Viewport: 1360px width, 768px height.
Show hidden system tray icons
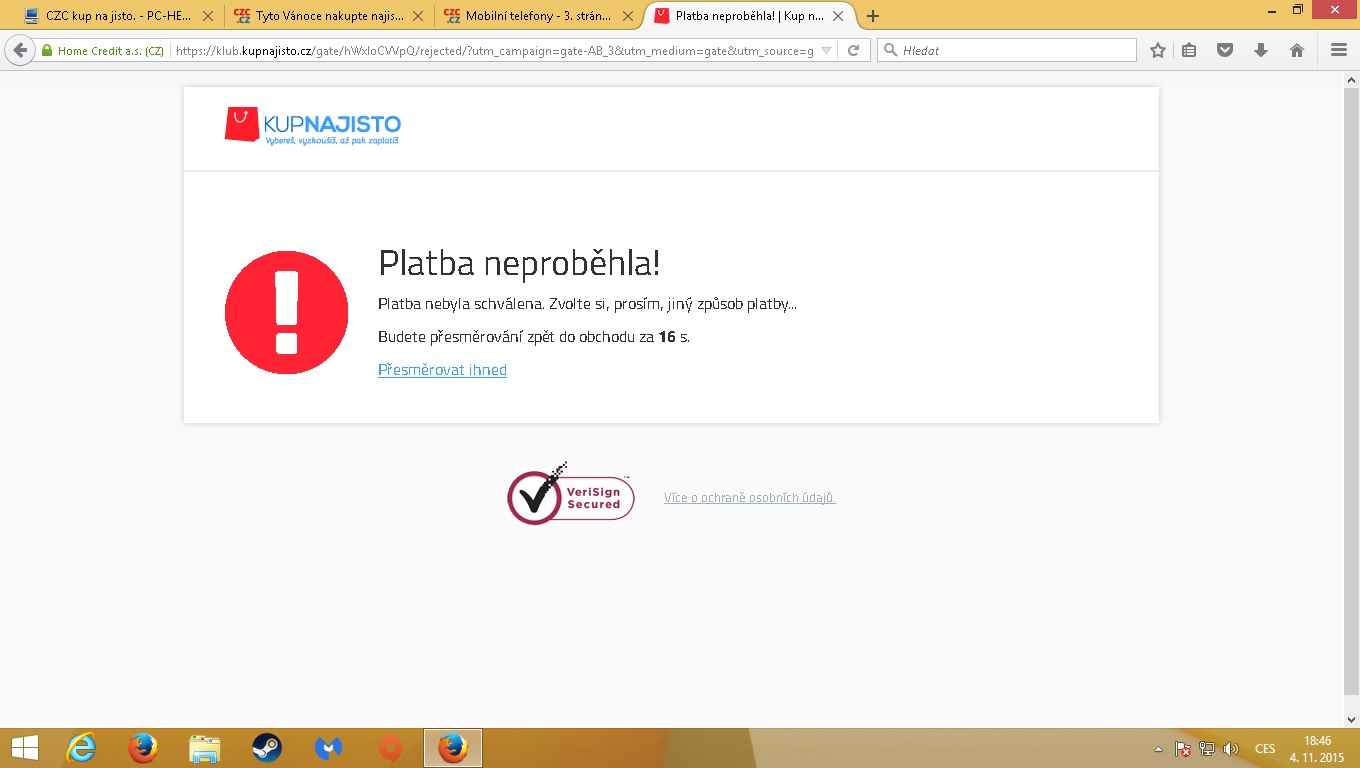pyautogui.click(x=1159, y=749)
